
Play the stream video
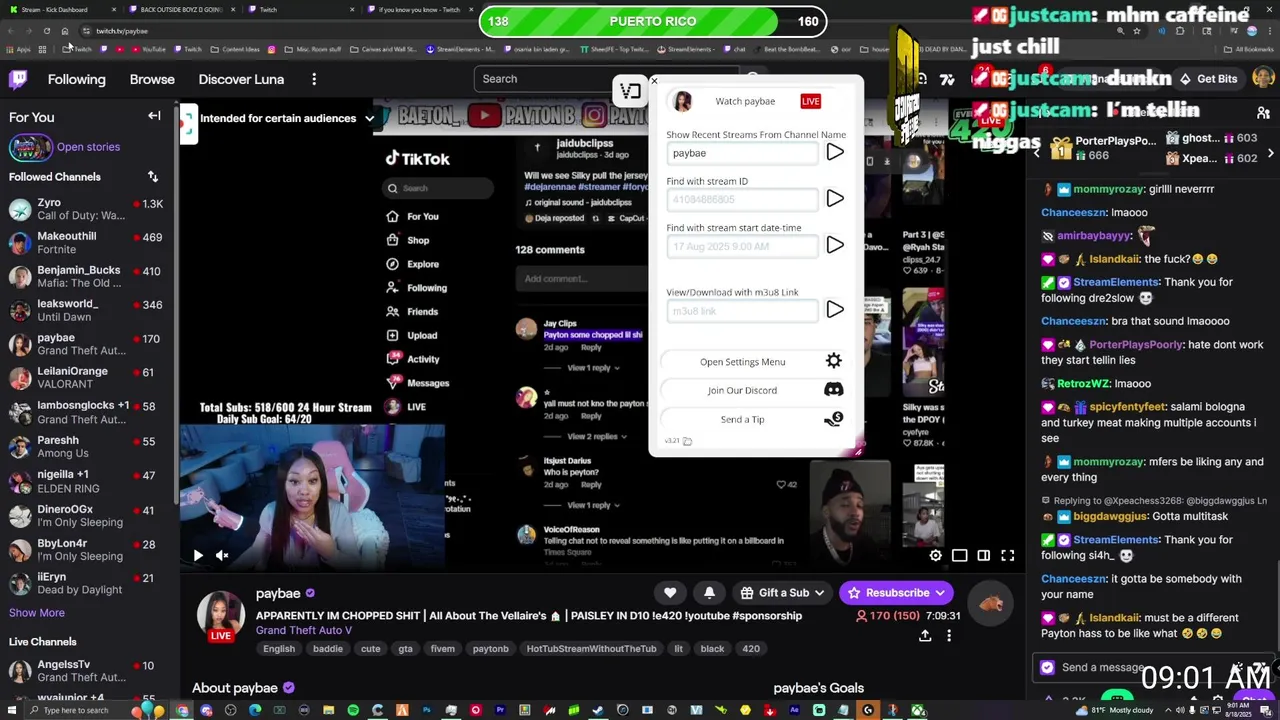[x=198, y=555]
